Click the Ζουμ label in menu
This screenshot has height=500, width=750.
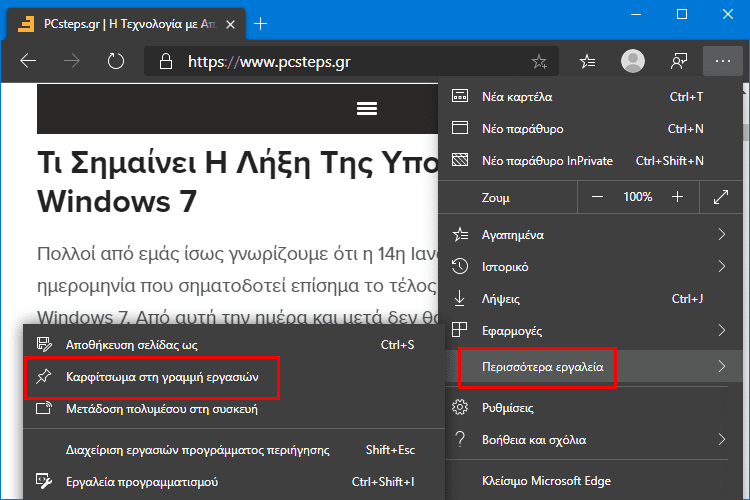pos(496,197)
